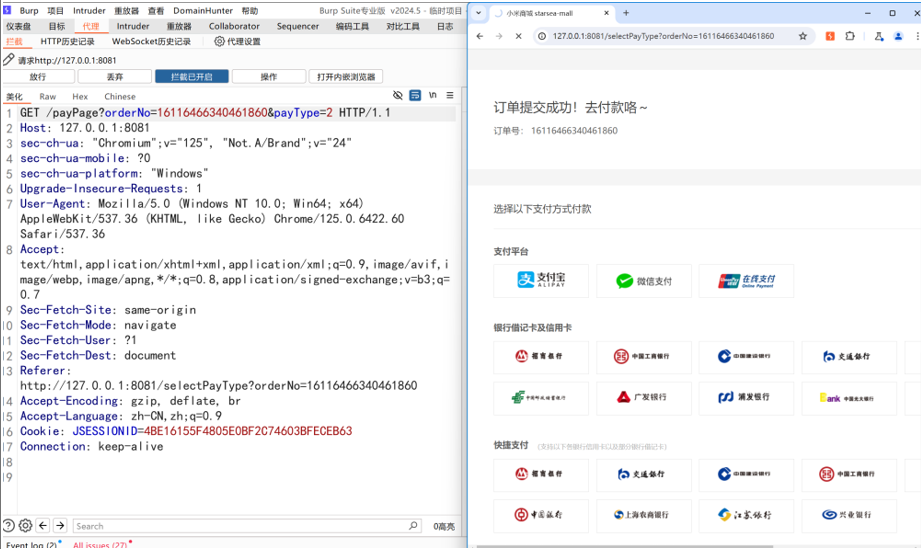Switch to the Hex view tab
This screenshot has width=921, height=549.
(80, 96)
